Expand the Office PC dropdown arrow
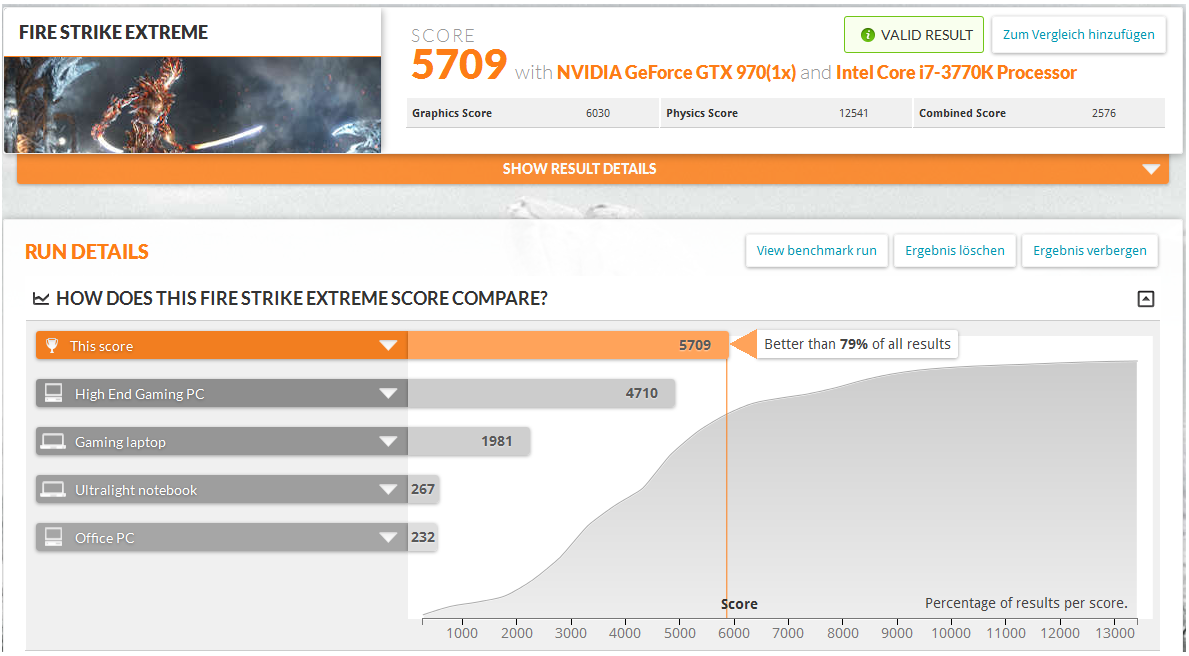This screenshot has width=1189, height=656. click(388, 538)
